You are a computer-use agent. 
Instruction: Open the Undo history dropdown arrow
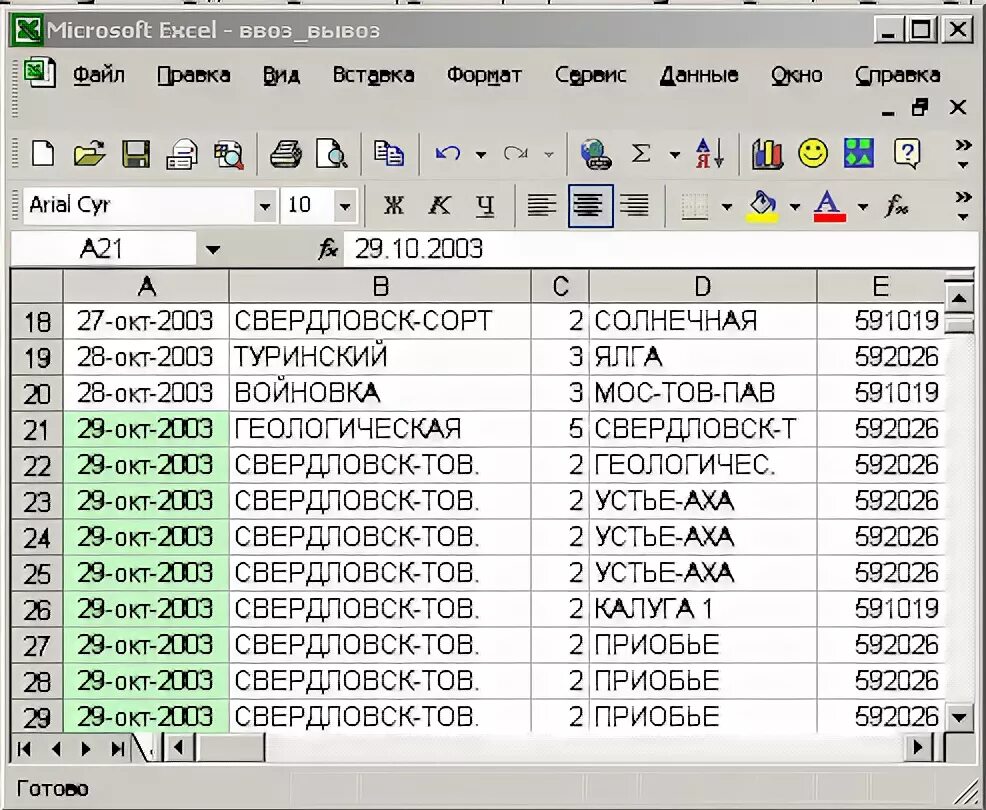coord(481,154)
